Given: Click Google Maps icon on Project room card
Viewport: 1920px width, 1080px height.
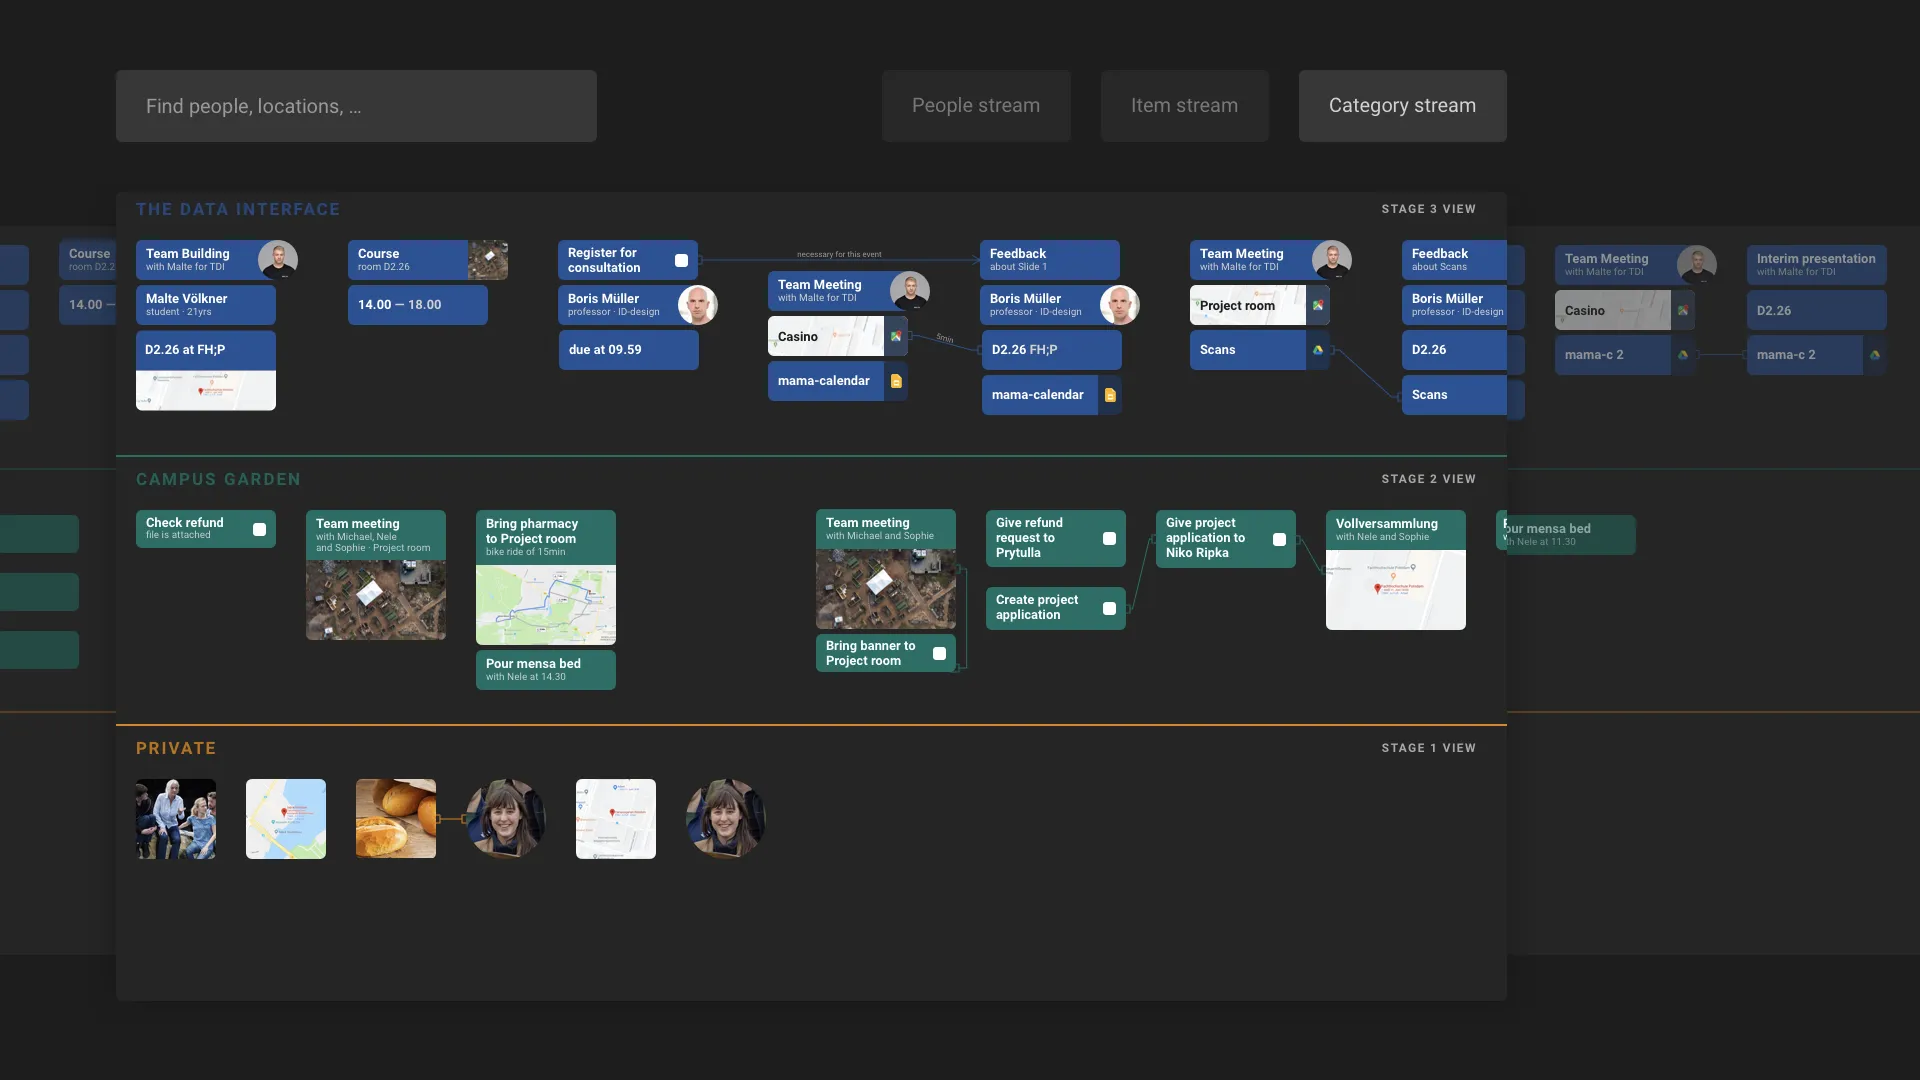Looking at the screenshot, I should [x=1318, y=306].
